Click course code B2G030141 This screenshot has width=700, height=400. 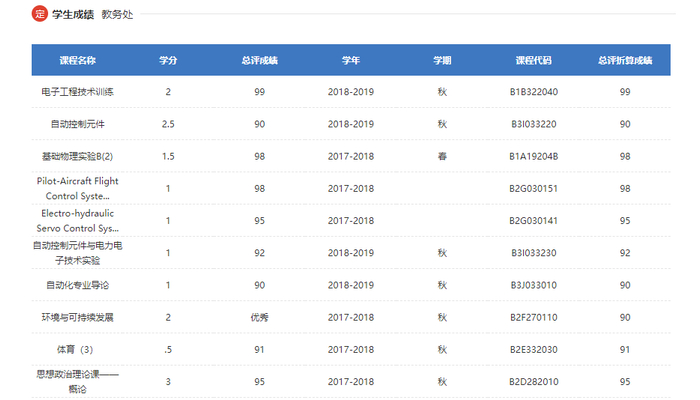(x=533, y=221)
